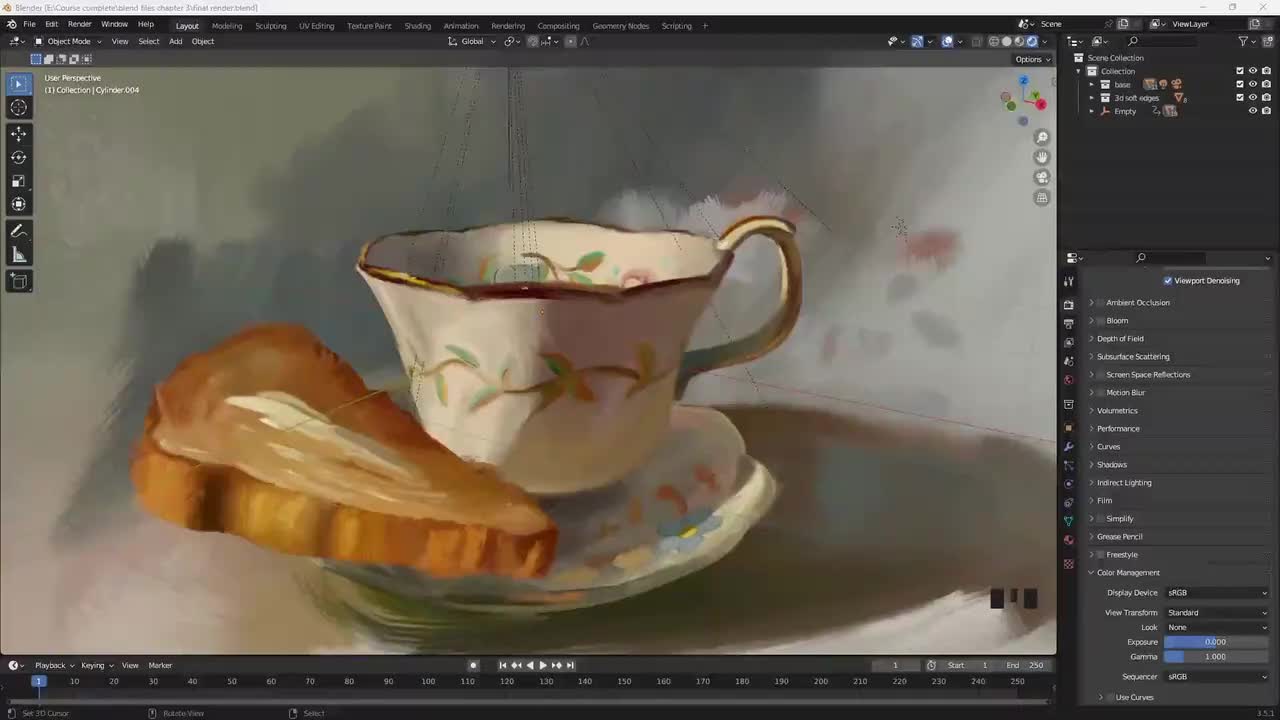Expand the base collection in outliner
Image resolution: width=1280 pixels, height=720 pixels.
click(x=1091, y=84)
